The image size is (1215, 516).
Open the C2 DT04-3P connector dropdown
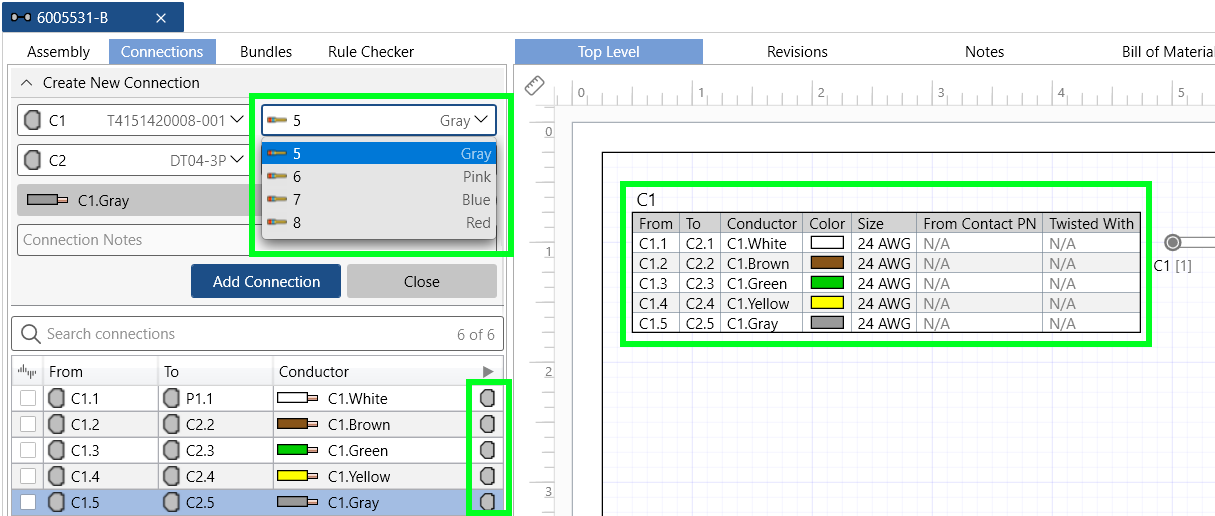[134, 160]
